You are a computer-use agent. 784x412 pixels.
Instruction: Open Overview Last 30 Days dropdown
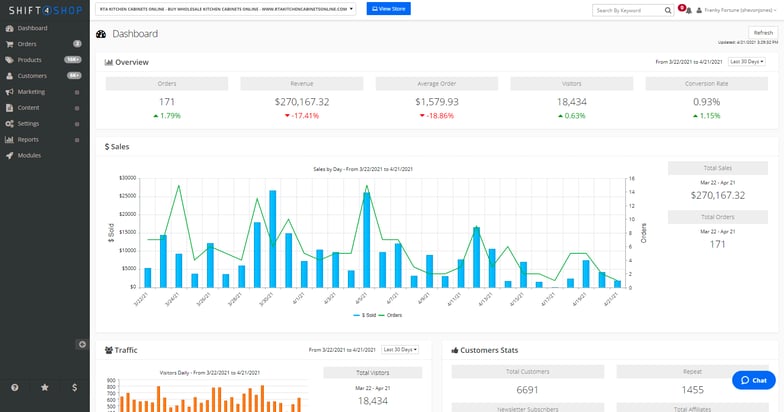click(x=746, y=62)
